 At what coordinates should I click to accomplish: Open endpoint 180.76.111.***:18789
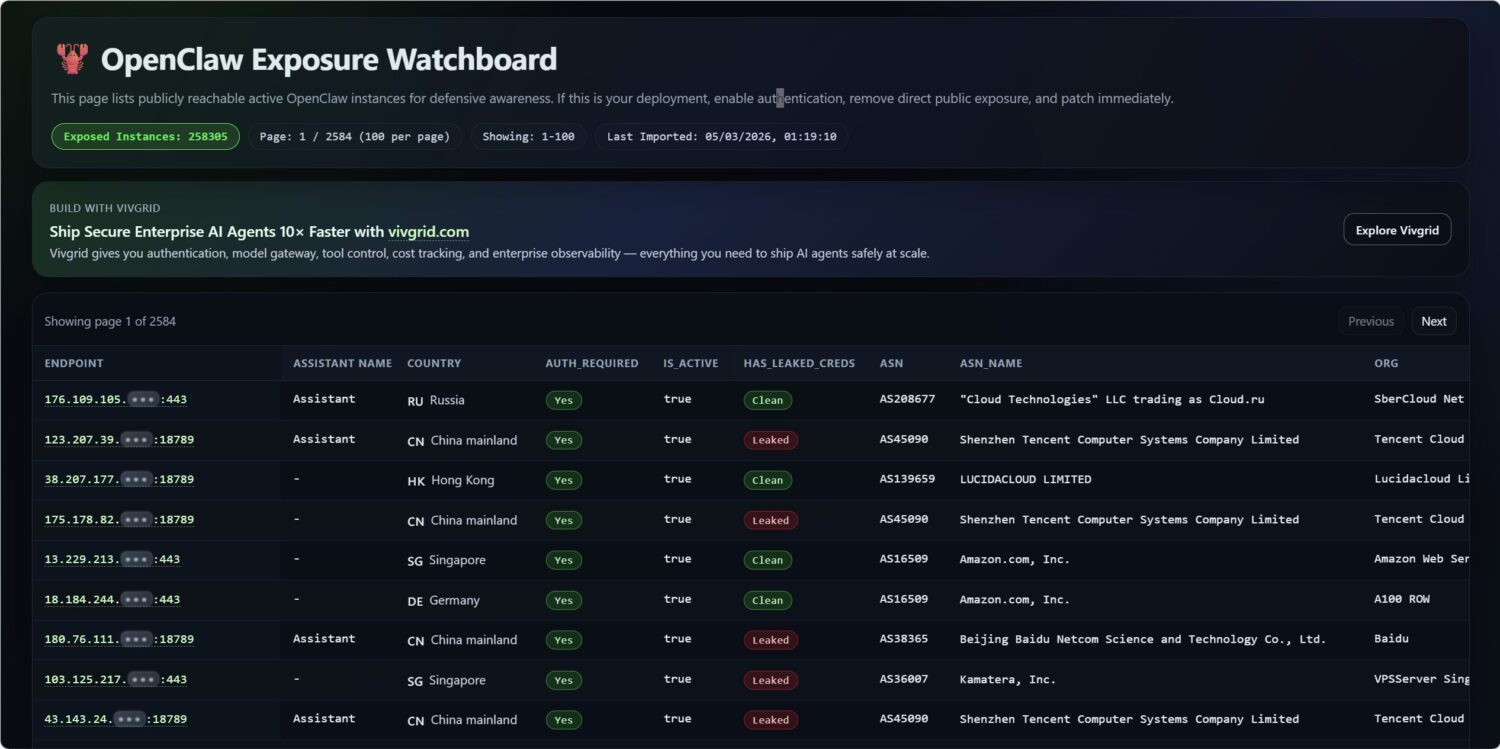[119, 639]
